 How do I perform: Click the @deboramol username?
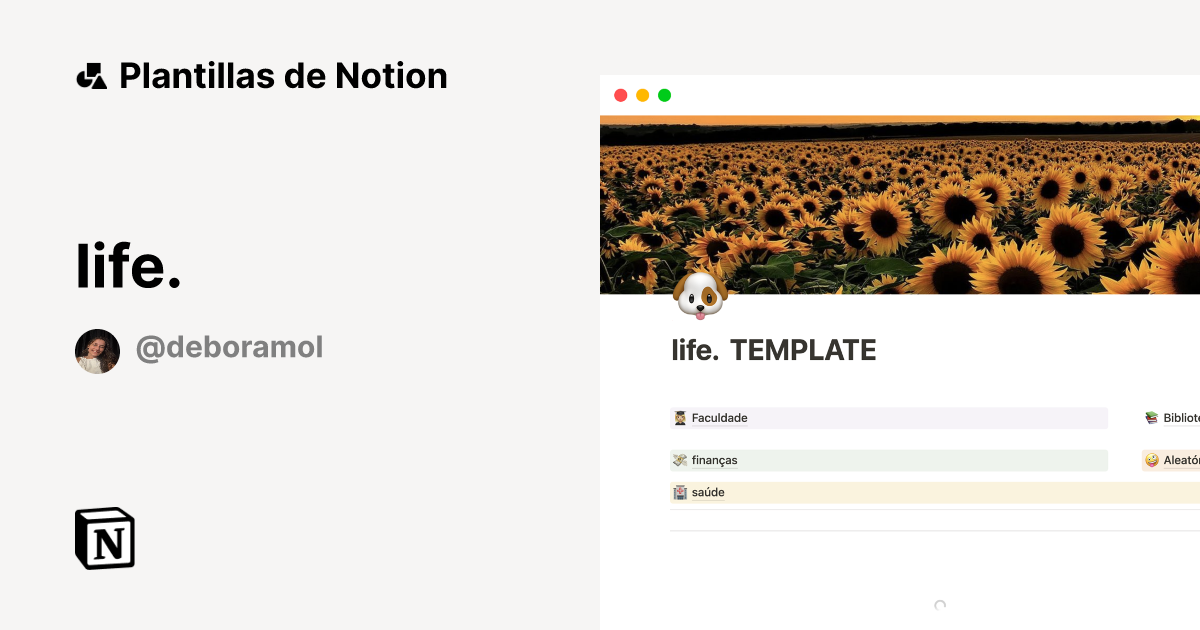click(x=229, y=347)
